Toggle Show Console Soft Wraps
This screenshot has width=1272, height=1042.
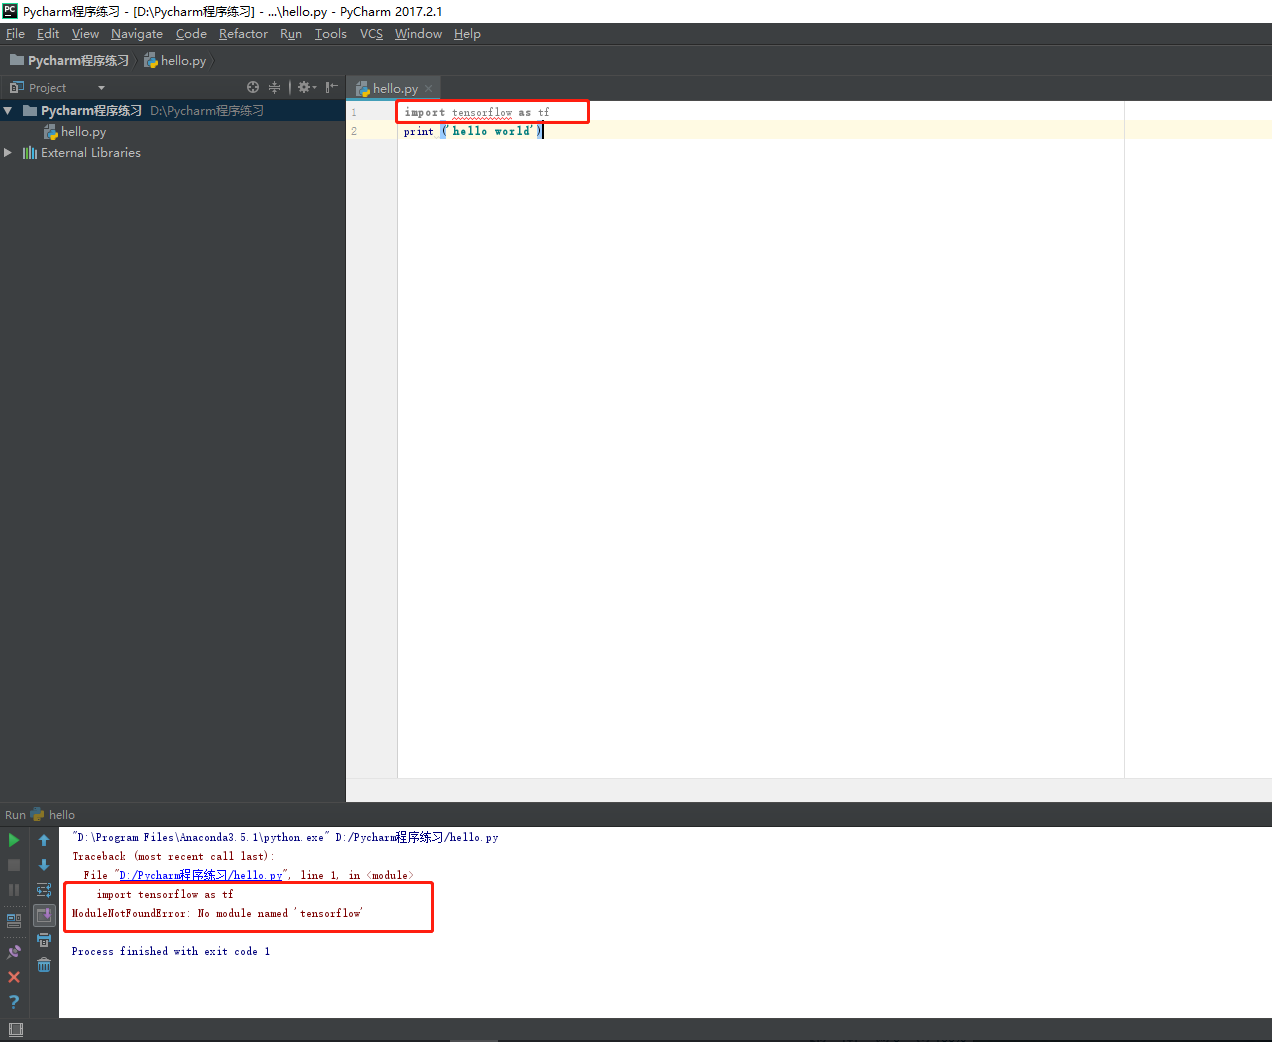coord(43,889)
